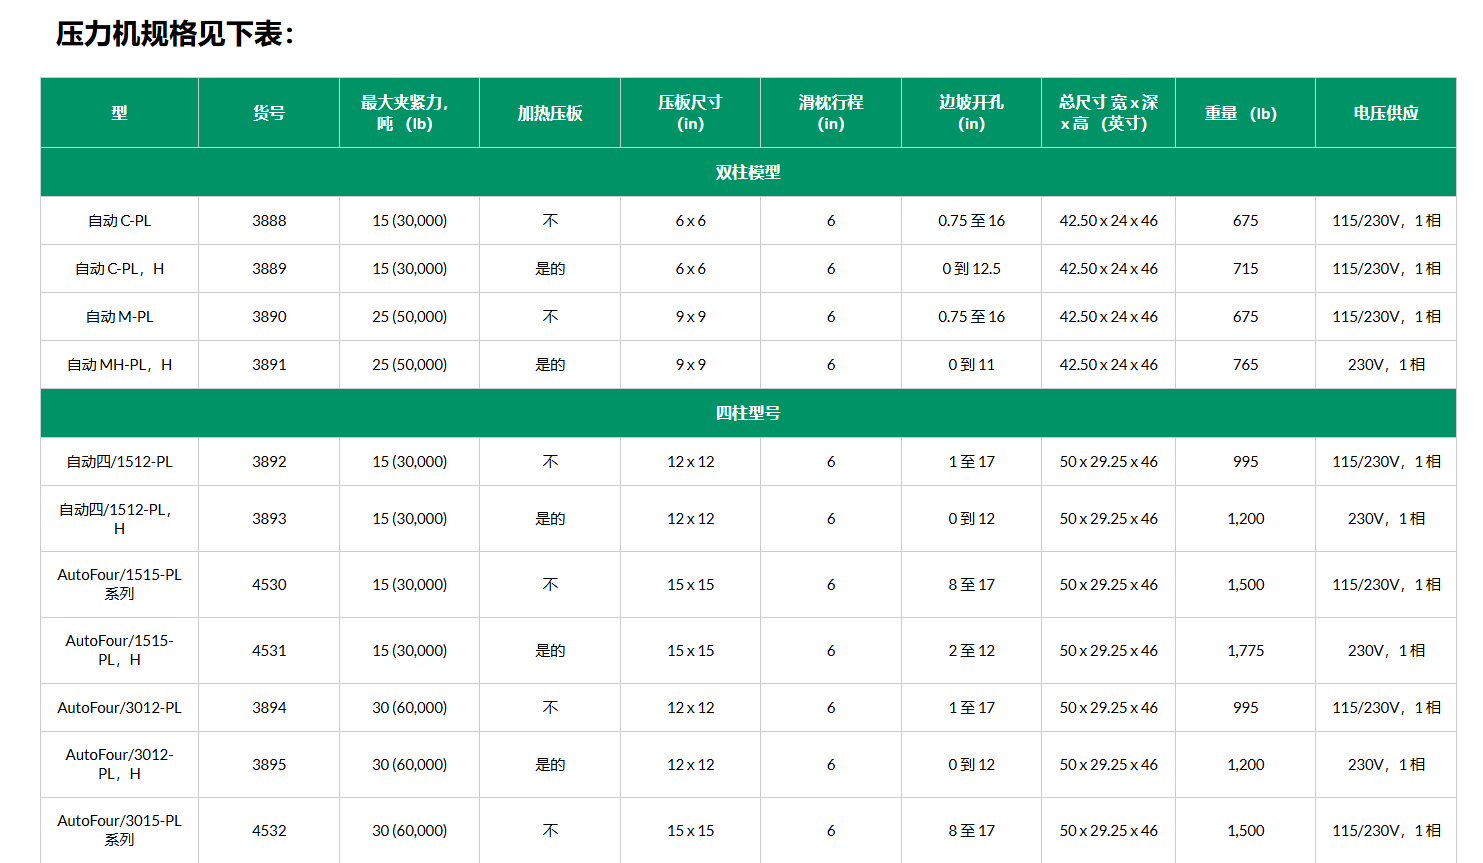Click the model name 自动 M-PL
This screenshot has width=1483, height=863.
119,317
